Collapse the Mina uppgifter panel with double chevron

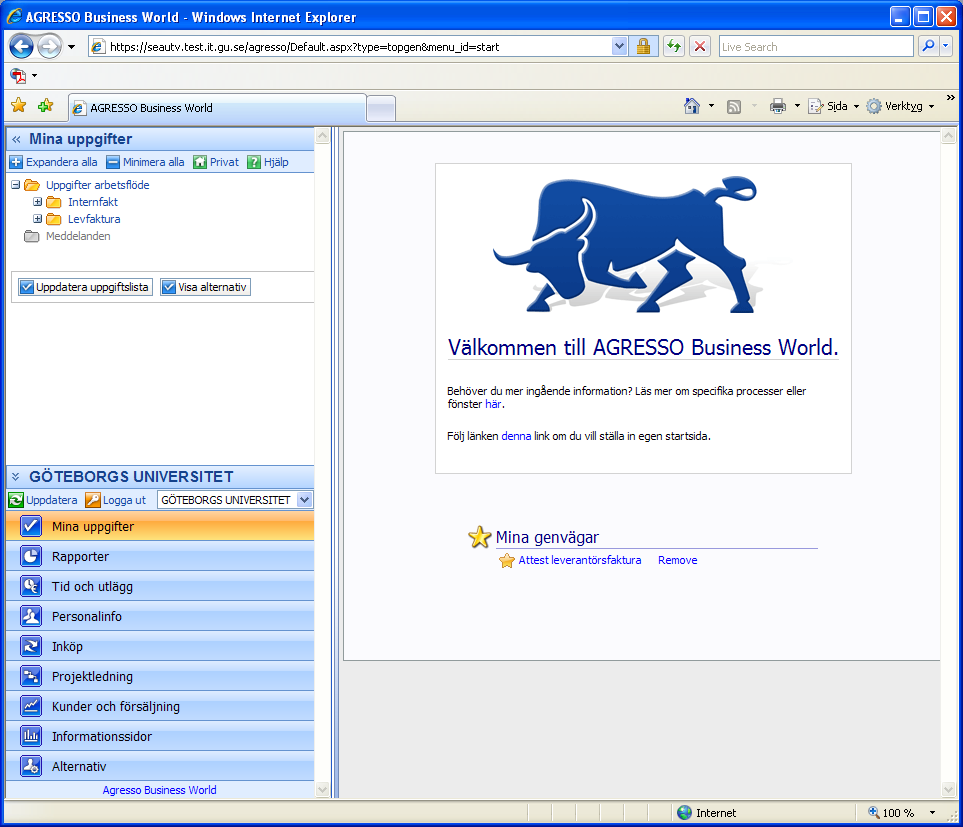coord(16,139)
